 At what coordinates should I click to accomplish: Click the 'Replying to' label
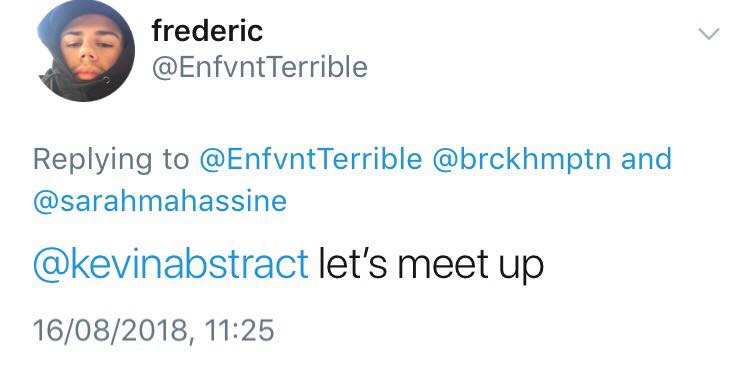click(x=111, y=159)
